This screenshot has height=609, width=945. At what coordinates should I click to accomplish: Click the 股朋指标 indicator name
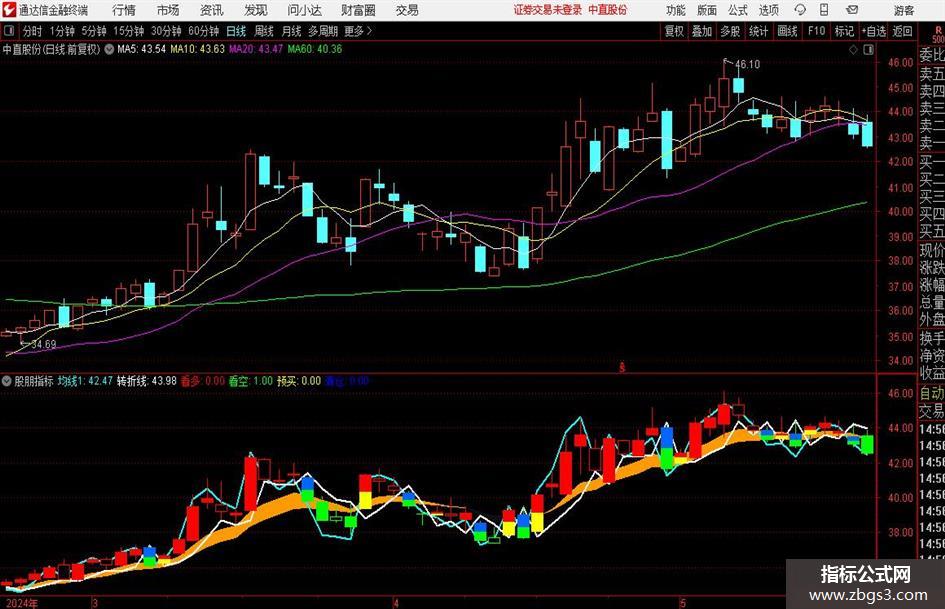(34, 381)
